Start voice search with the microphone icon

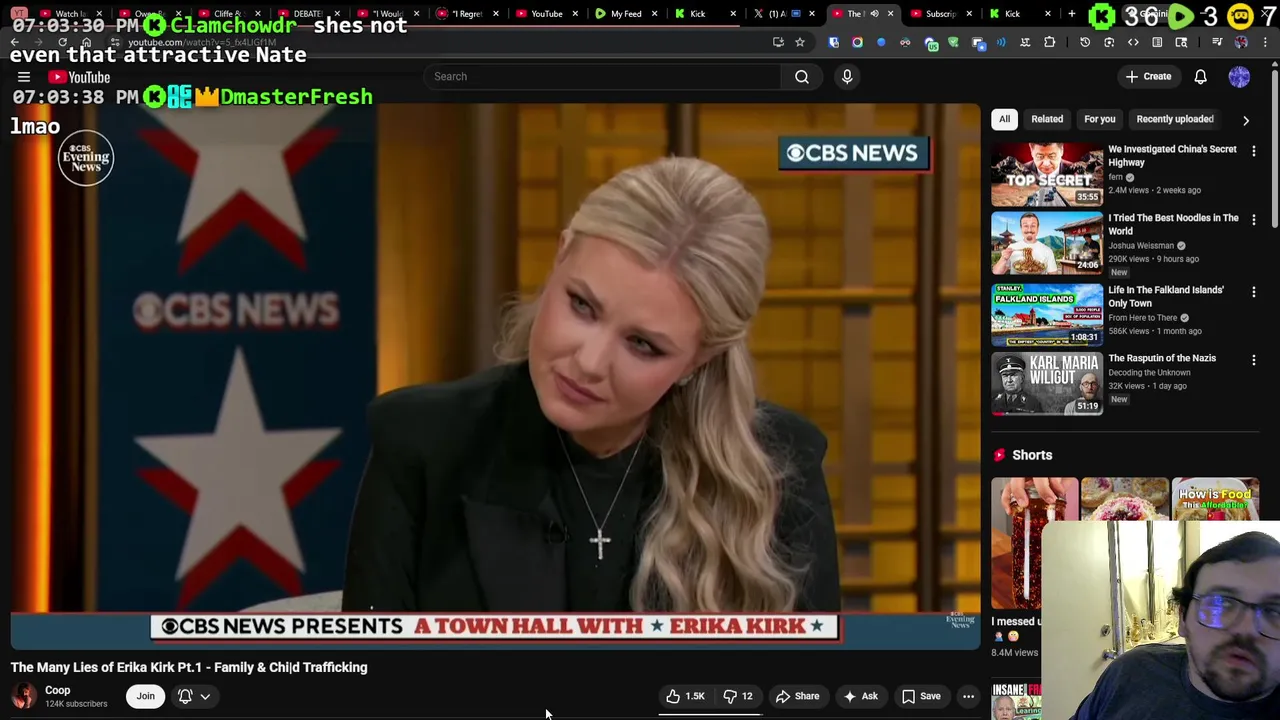click(x=847, y=77)
